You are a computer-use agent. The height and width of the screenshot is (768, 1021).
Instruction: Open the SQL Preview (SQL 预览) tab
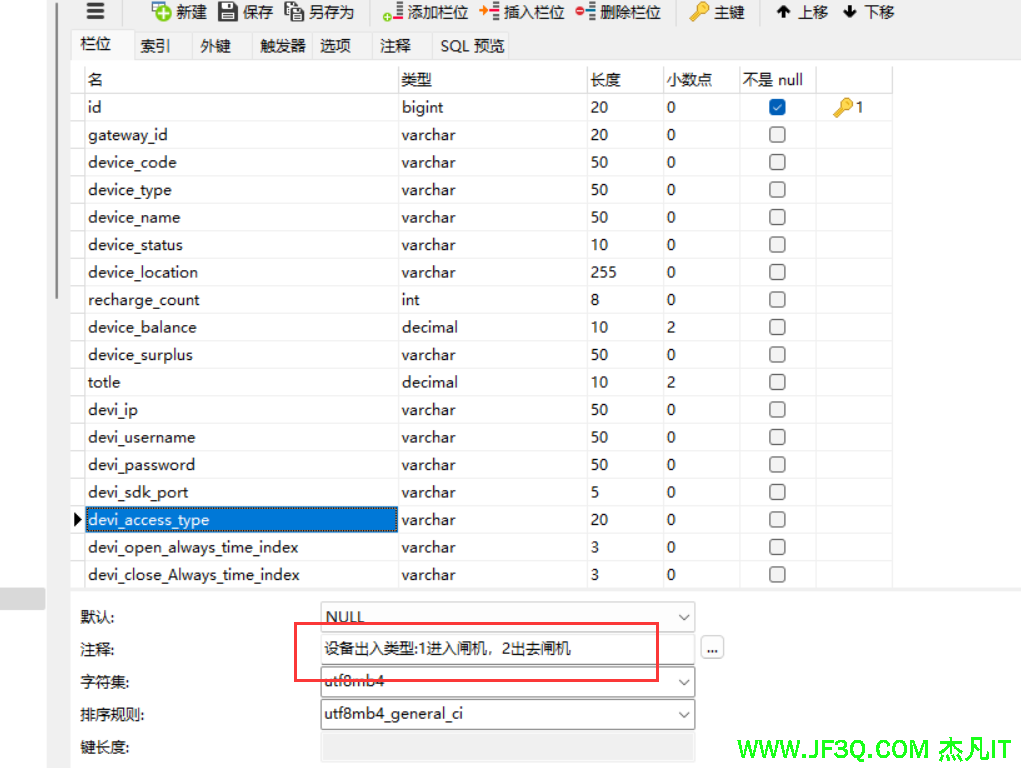coord(472,46)
